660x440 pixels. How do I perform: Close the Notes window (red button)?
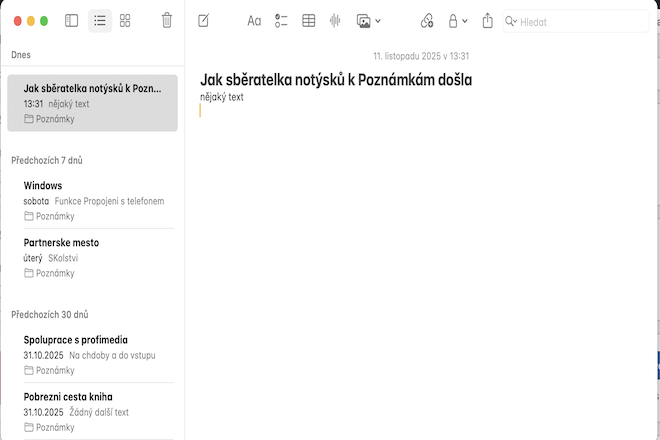[x=18, y=21]
